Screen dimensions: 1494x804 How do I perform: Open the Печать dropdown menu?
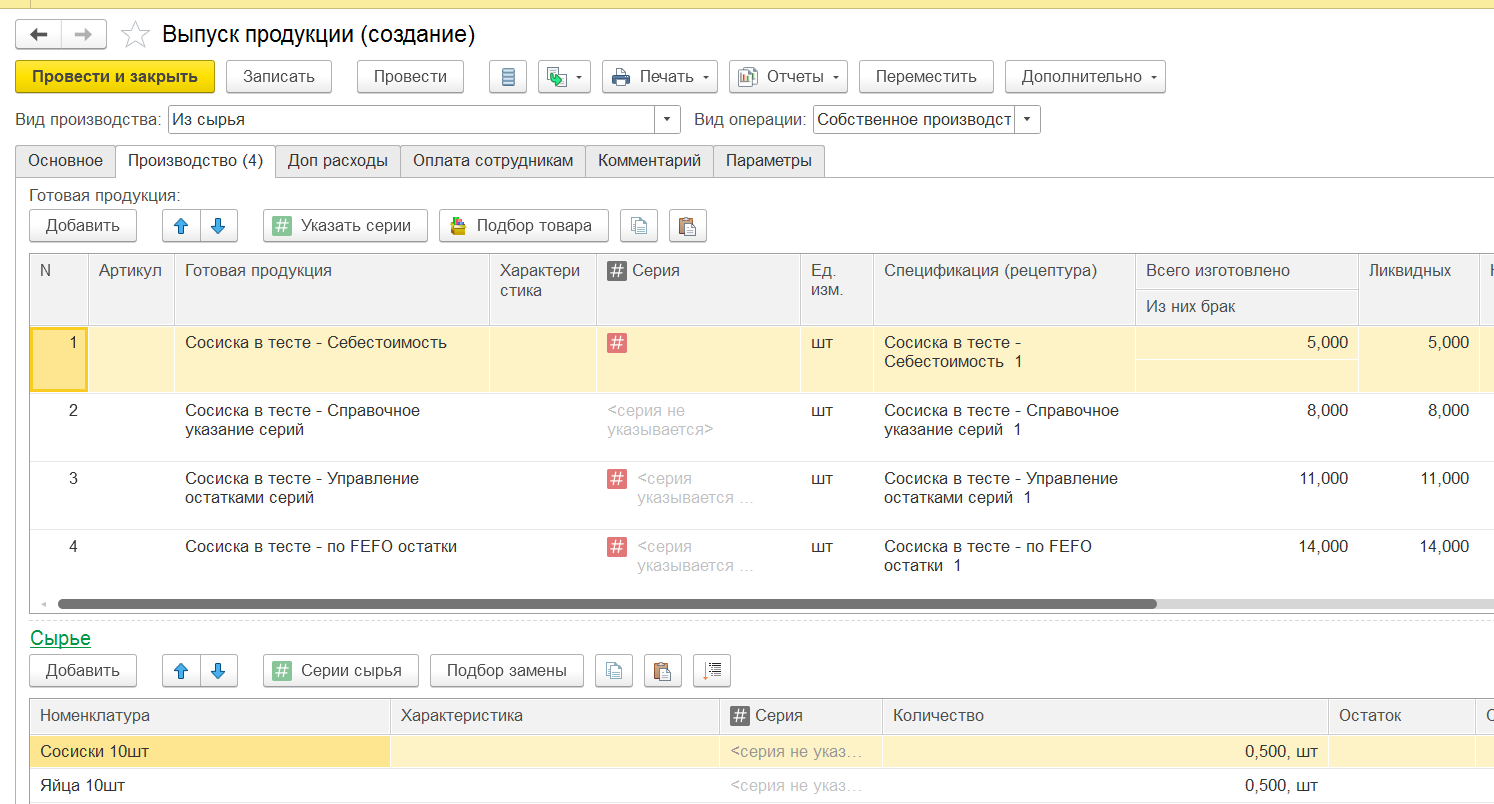click(x=659, y=77)
